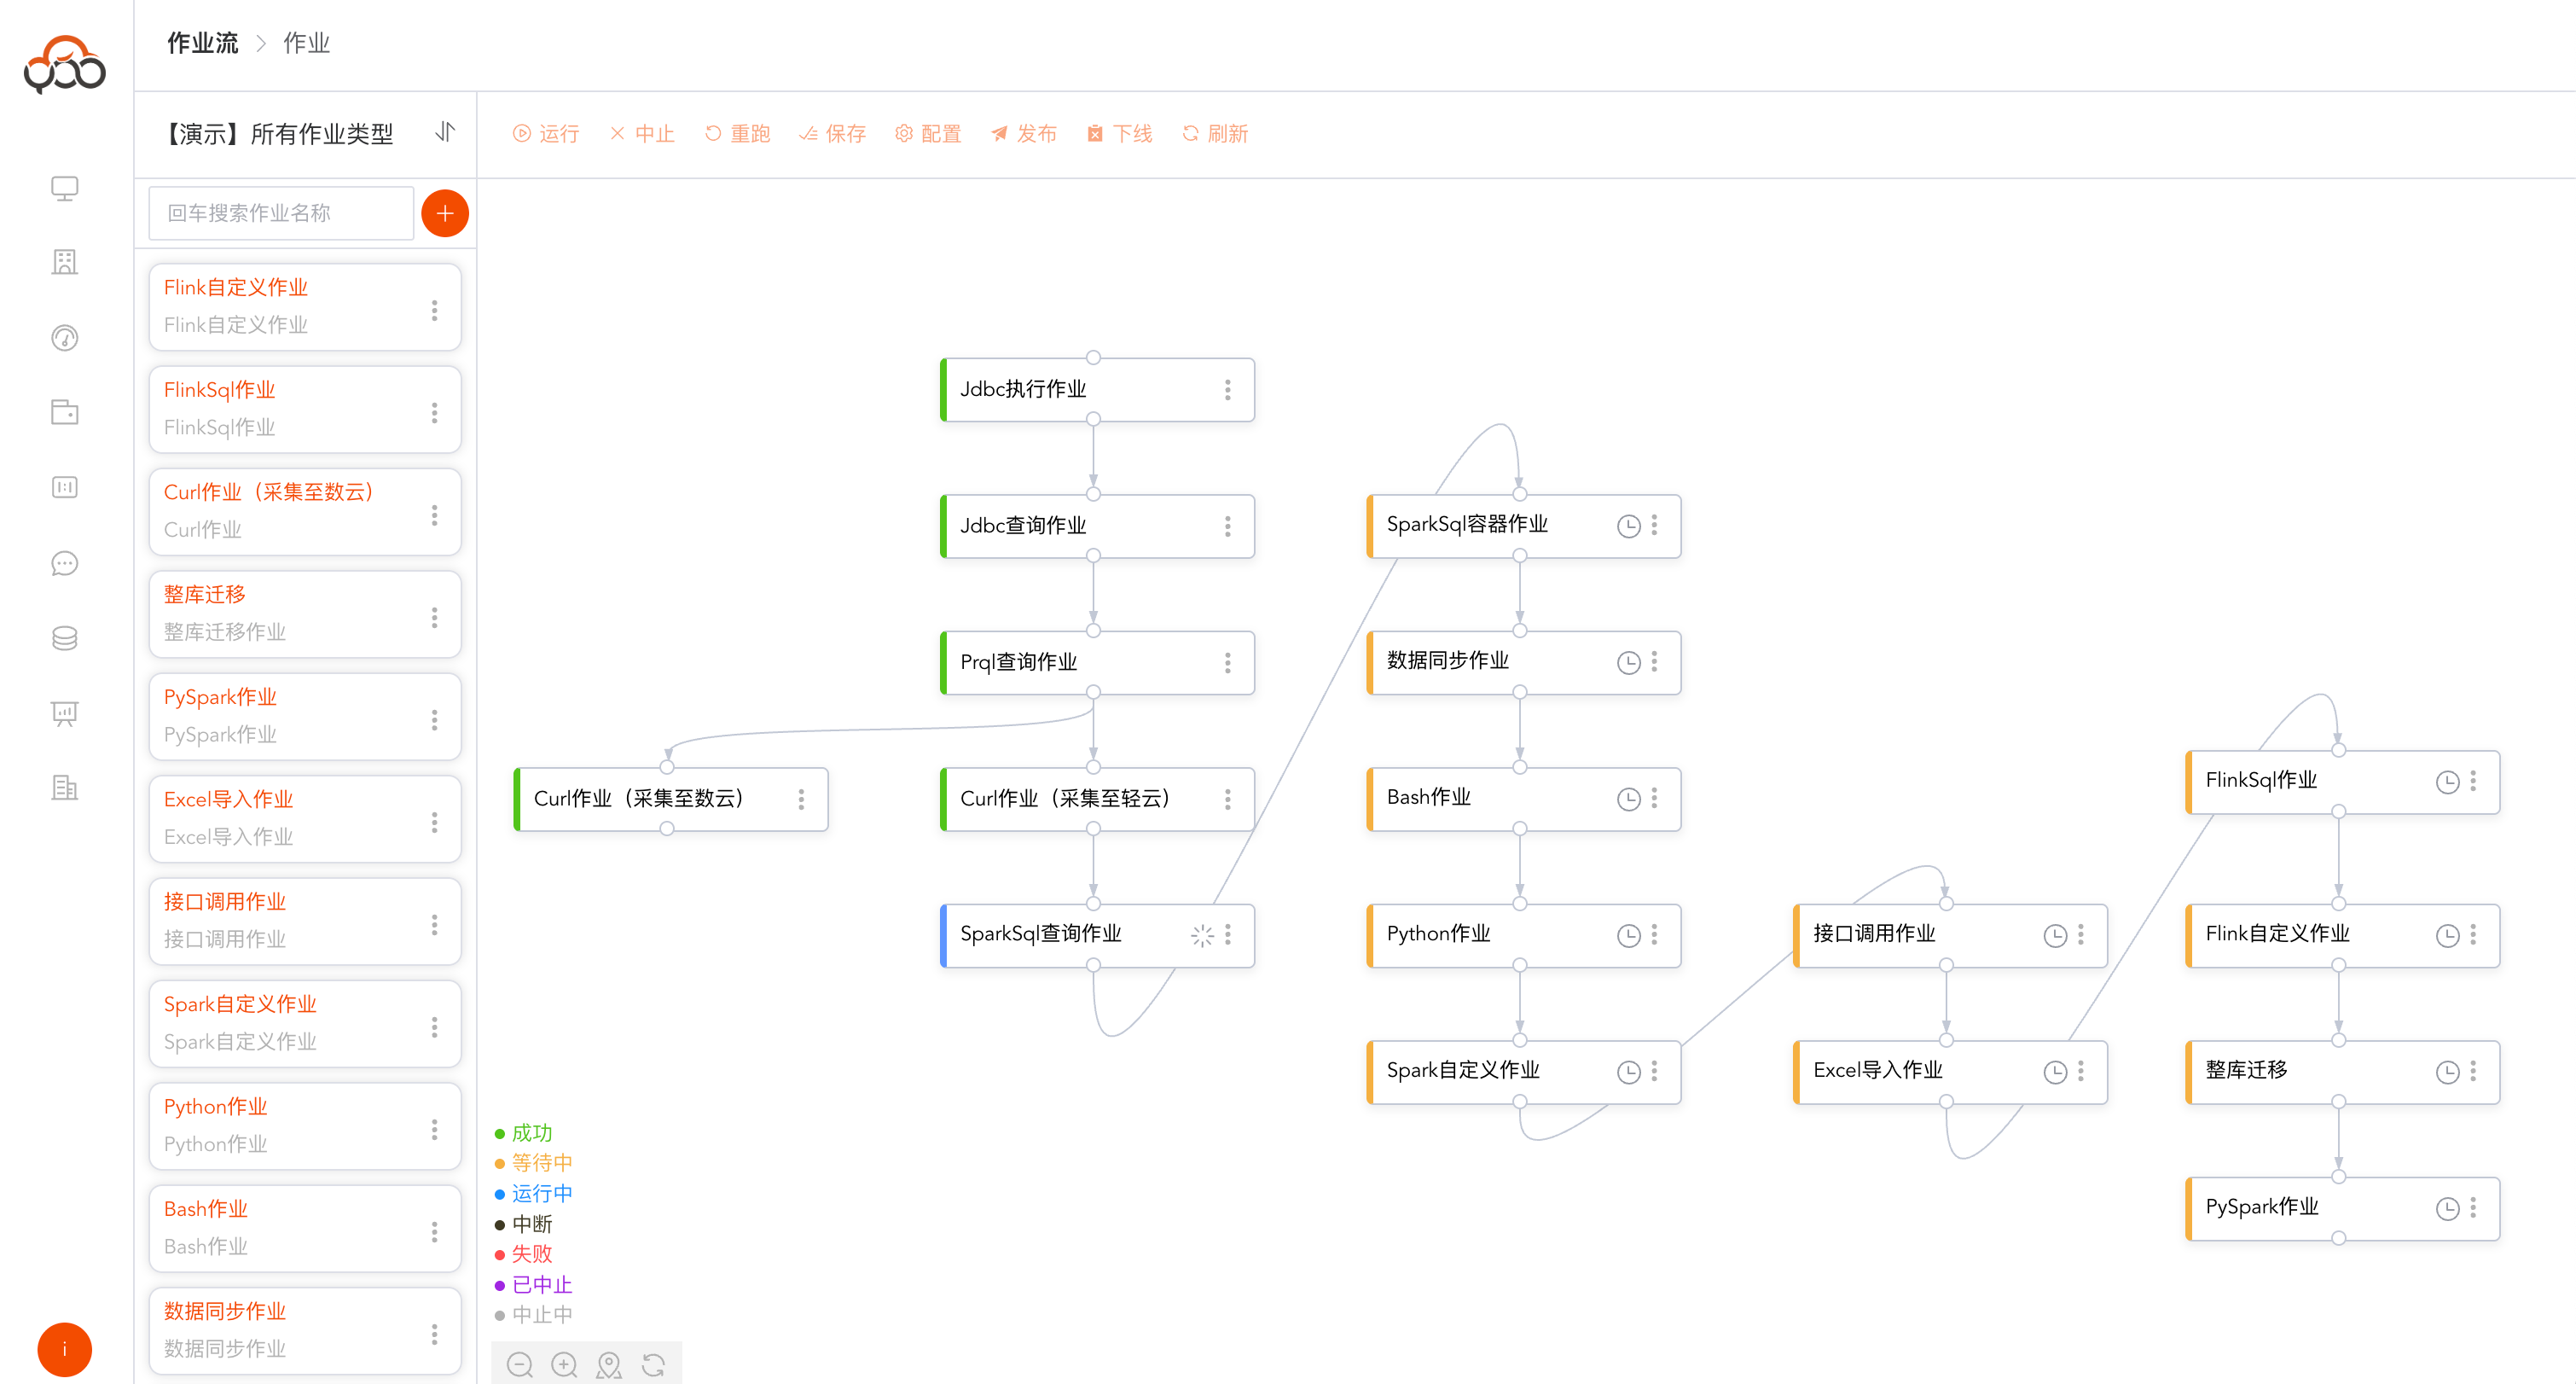Open the chat bubble sidebar icon
Image resolution: width=2576 pixels, height=1384 pixels.
(x=65, y=563)
